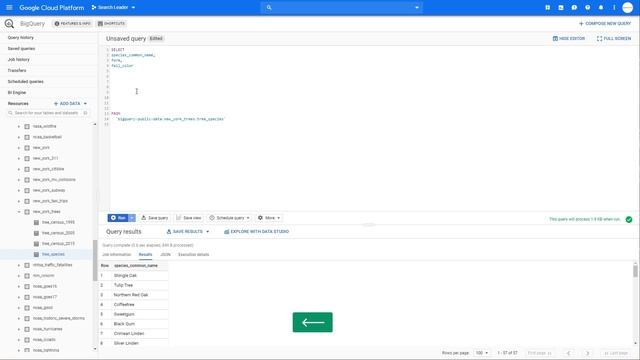The width and height of the screenshot is (640, 360).
Task: Open Scheduled queries in sidebar
Action: [25, 82]
